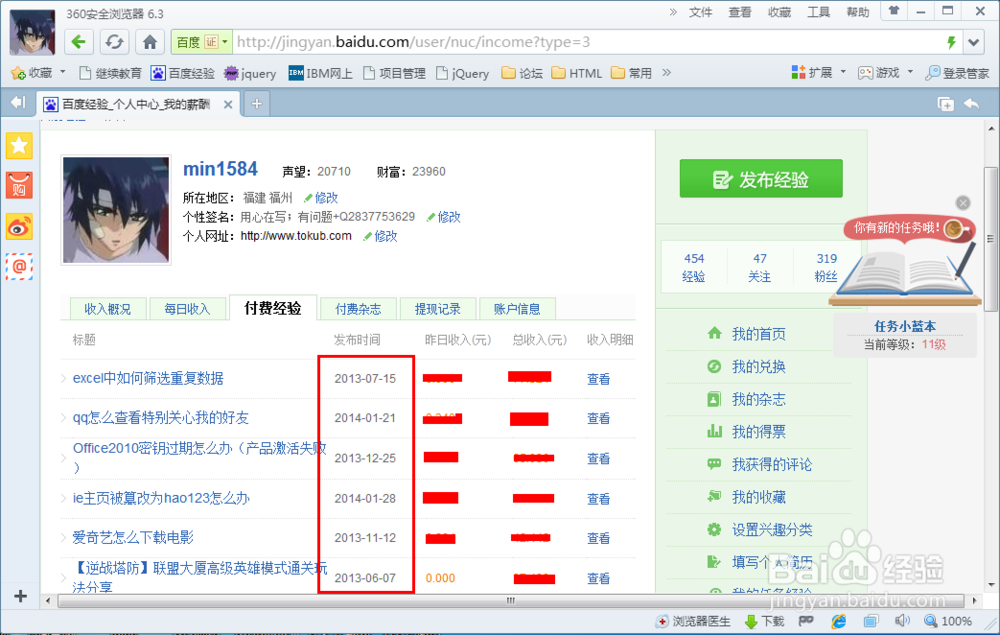Click the refresh page icon
Image resolution: width=1000 pixels, height=635 pixels.
point(114,42)
